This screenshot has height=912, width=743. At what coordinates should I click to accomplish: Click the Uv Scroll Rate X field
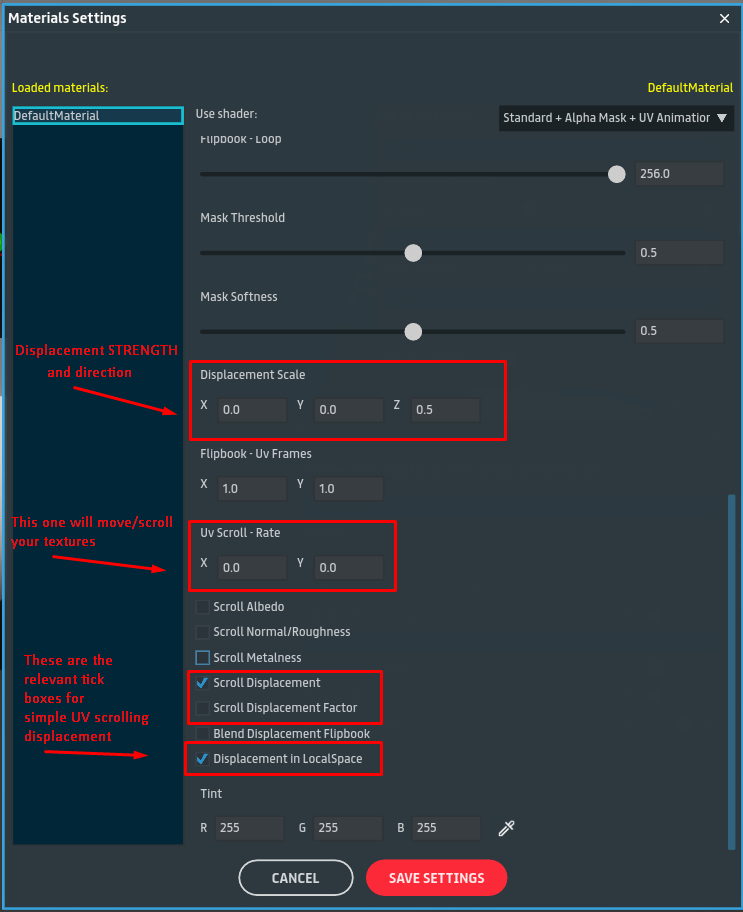coord(251,568)
